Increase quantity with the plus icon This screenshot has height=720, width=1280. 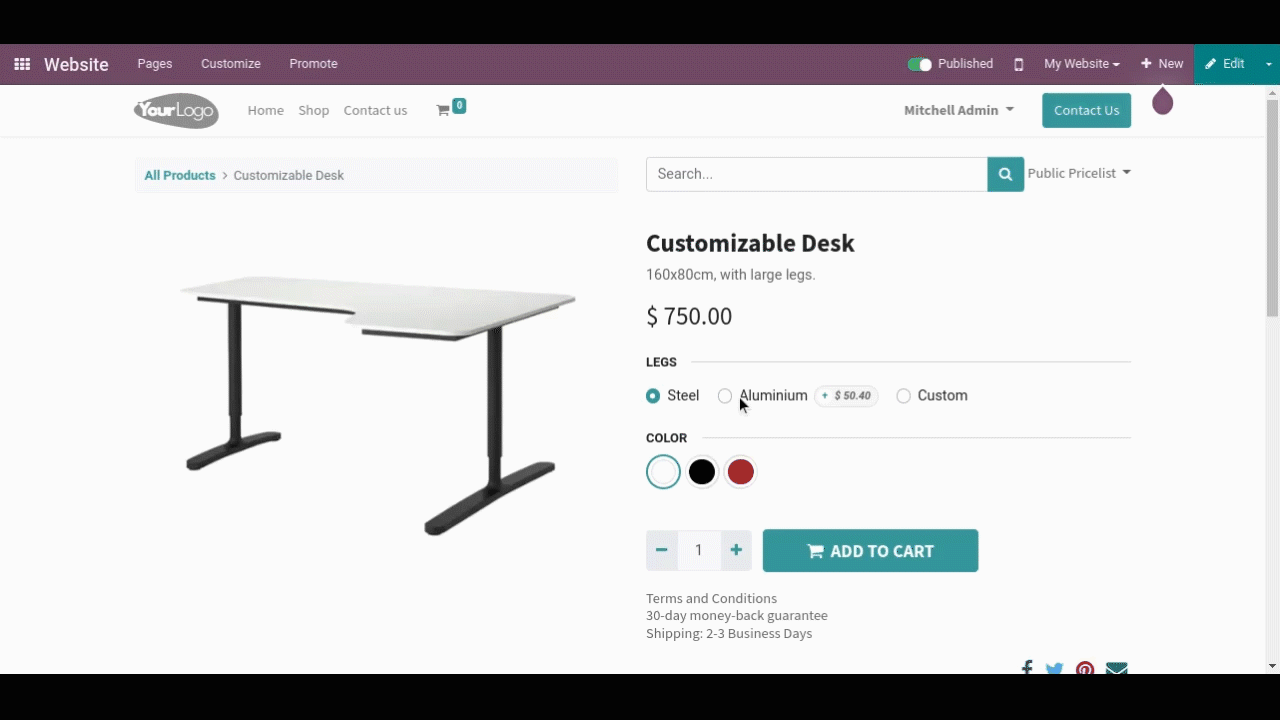point(736,550)
